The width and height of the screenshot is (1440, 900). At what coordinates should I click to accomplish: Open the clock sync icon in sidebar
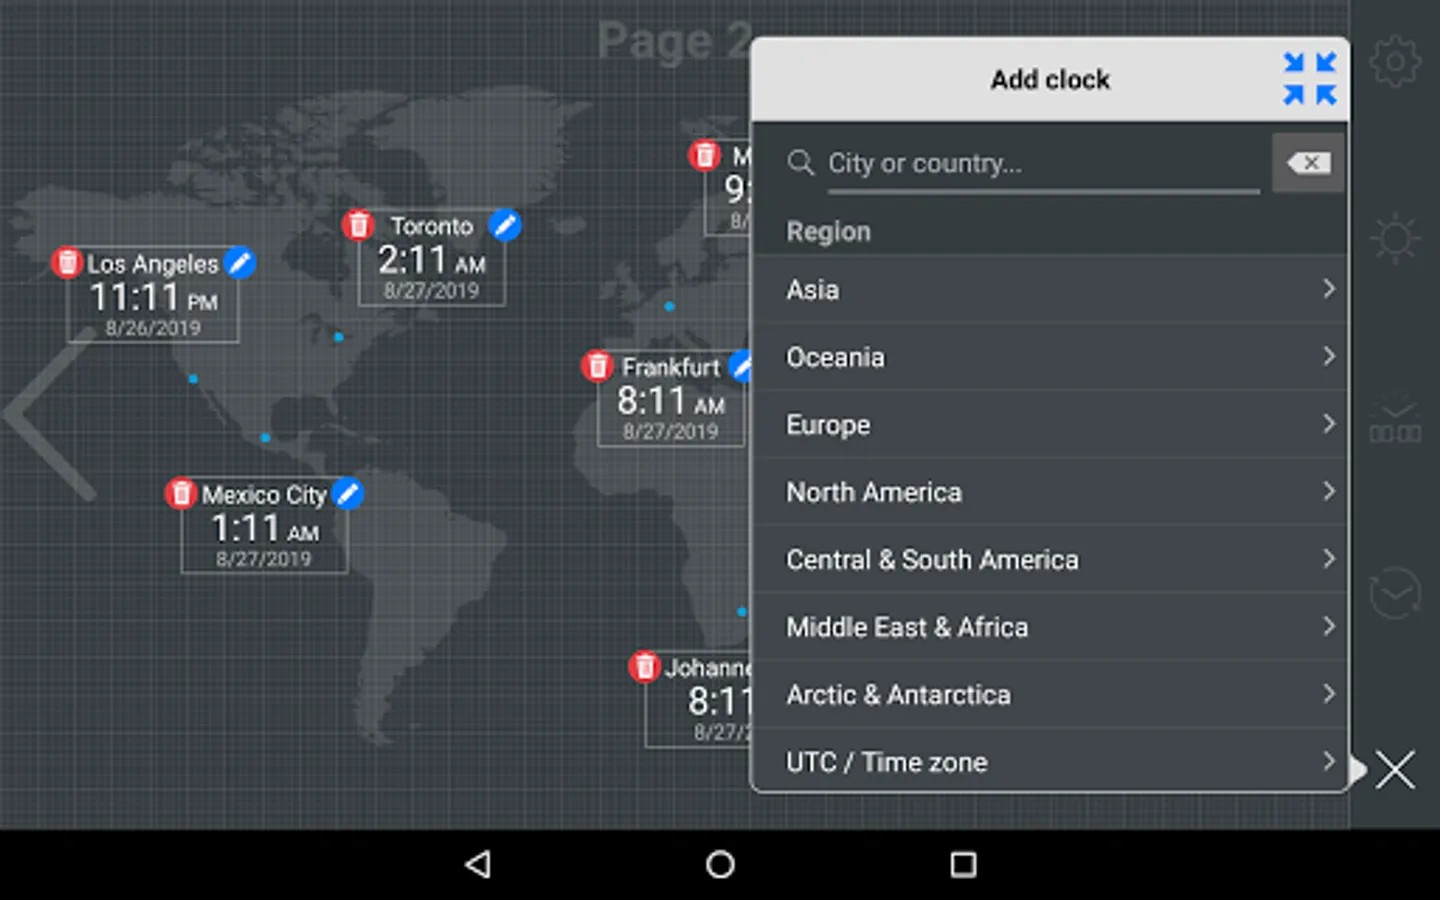1395,593
